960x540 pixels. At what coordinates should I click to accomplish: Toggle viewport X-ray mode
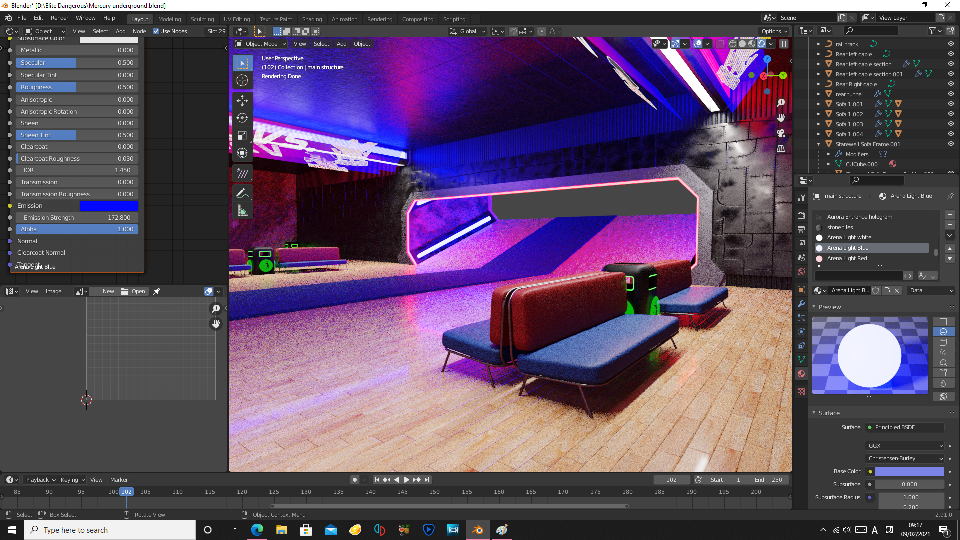point(721,44)
